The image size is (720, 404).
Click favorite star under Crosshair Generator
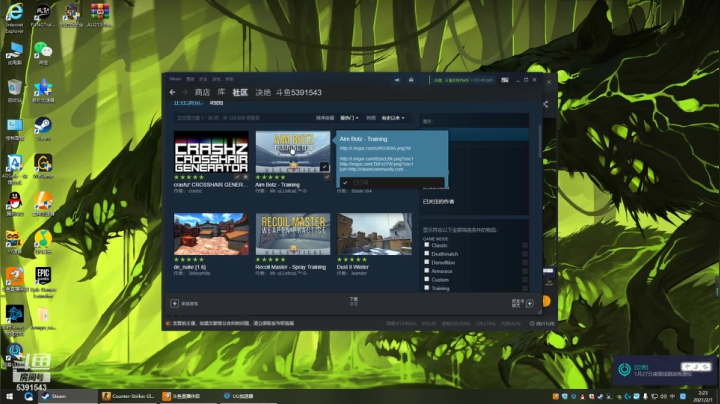click(x=245, y=177)
